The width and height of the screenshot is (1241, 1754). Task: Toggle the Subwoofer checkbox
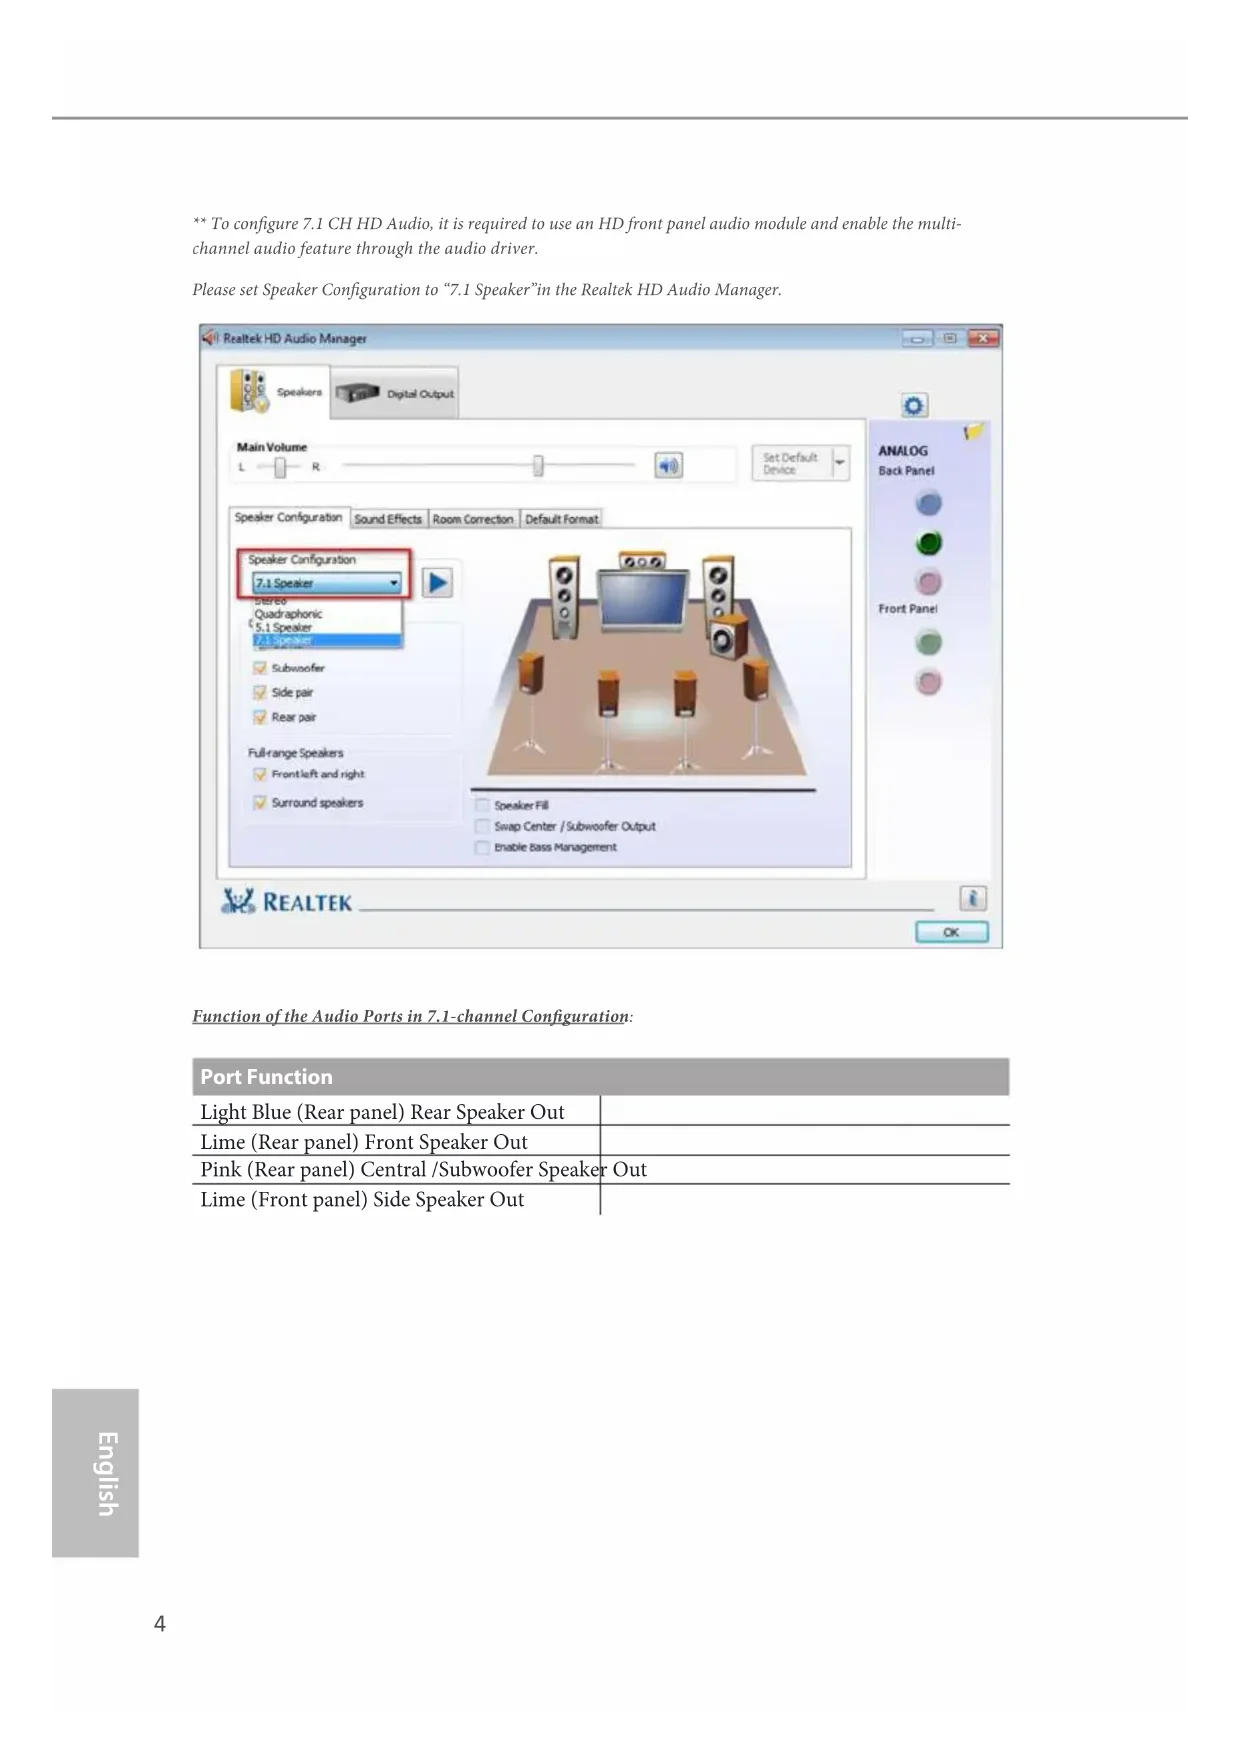[x=260, y=668]
